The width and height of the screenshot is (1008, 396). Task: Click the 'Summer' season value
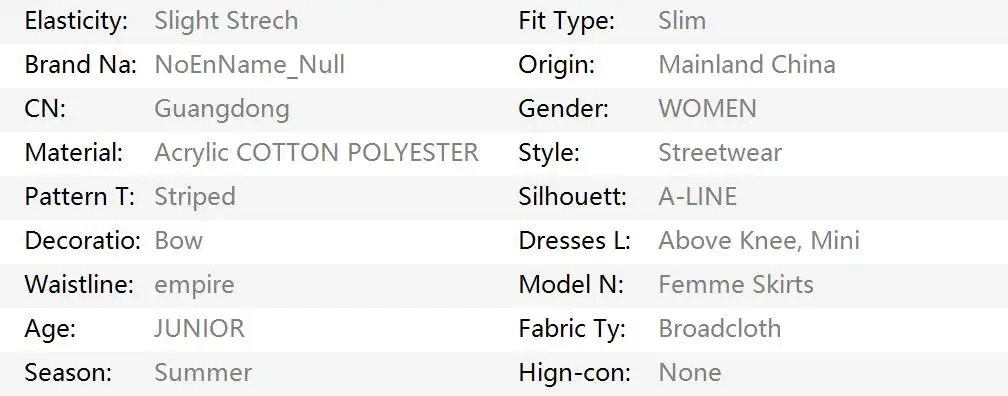coord(203,372)
